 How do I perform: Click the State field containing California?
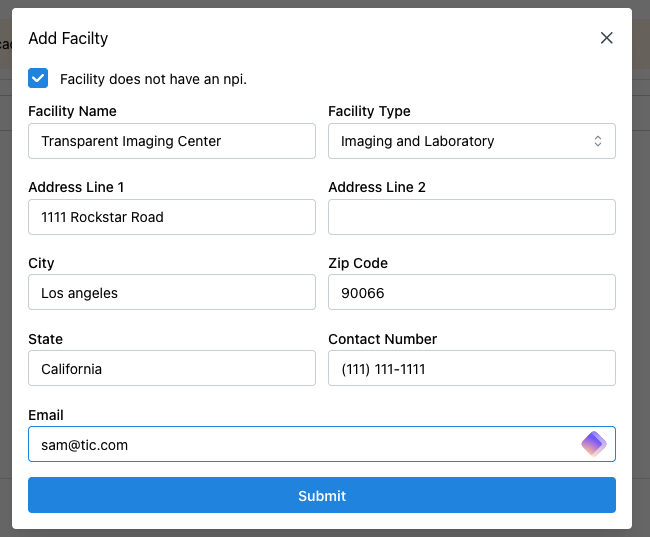(x=171, y=369)
